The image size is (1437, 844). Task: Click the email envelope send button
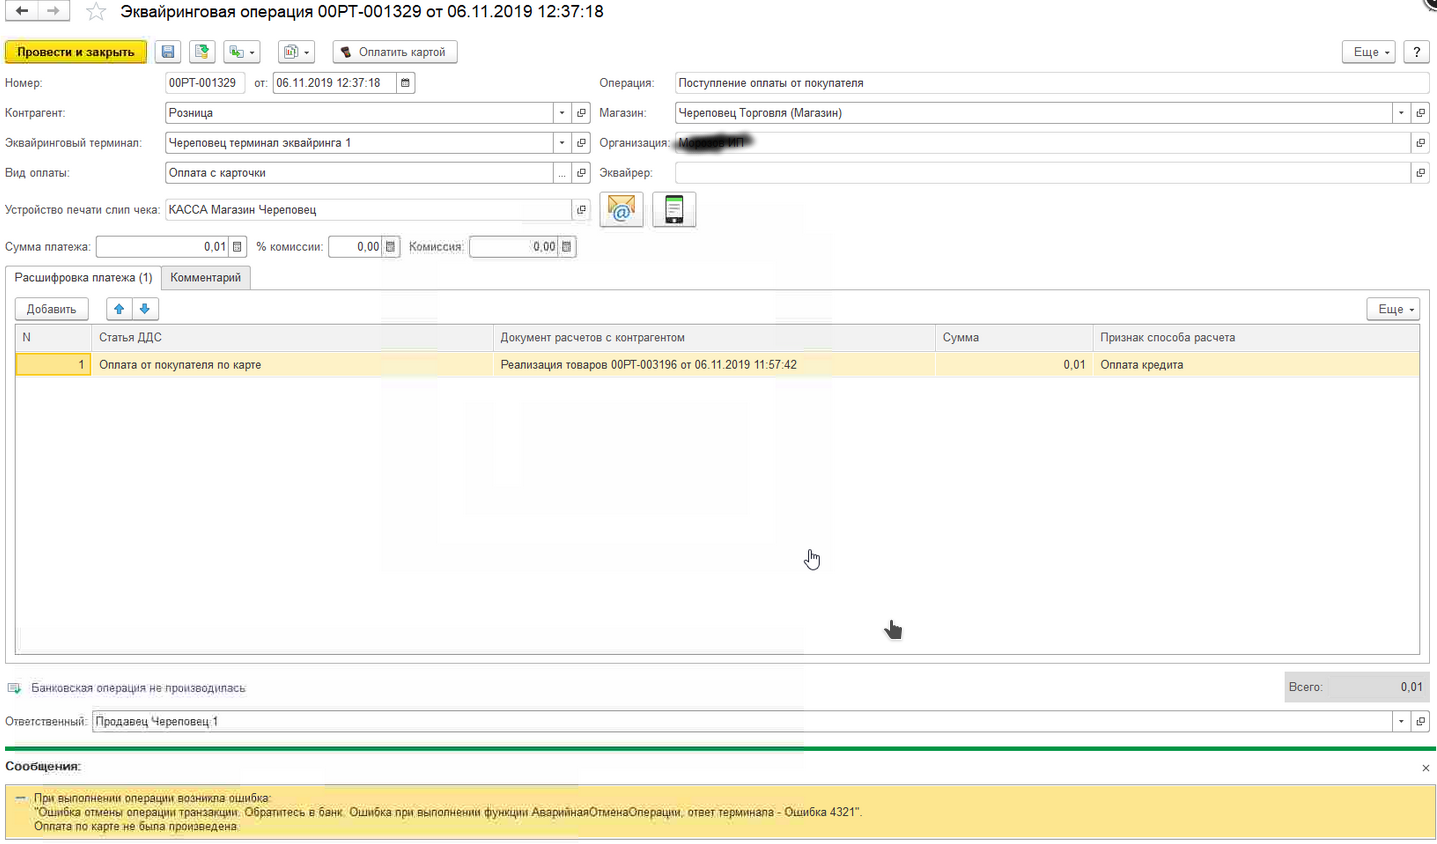[621, 210]
